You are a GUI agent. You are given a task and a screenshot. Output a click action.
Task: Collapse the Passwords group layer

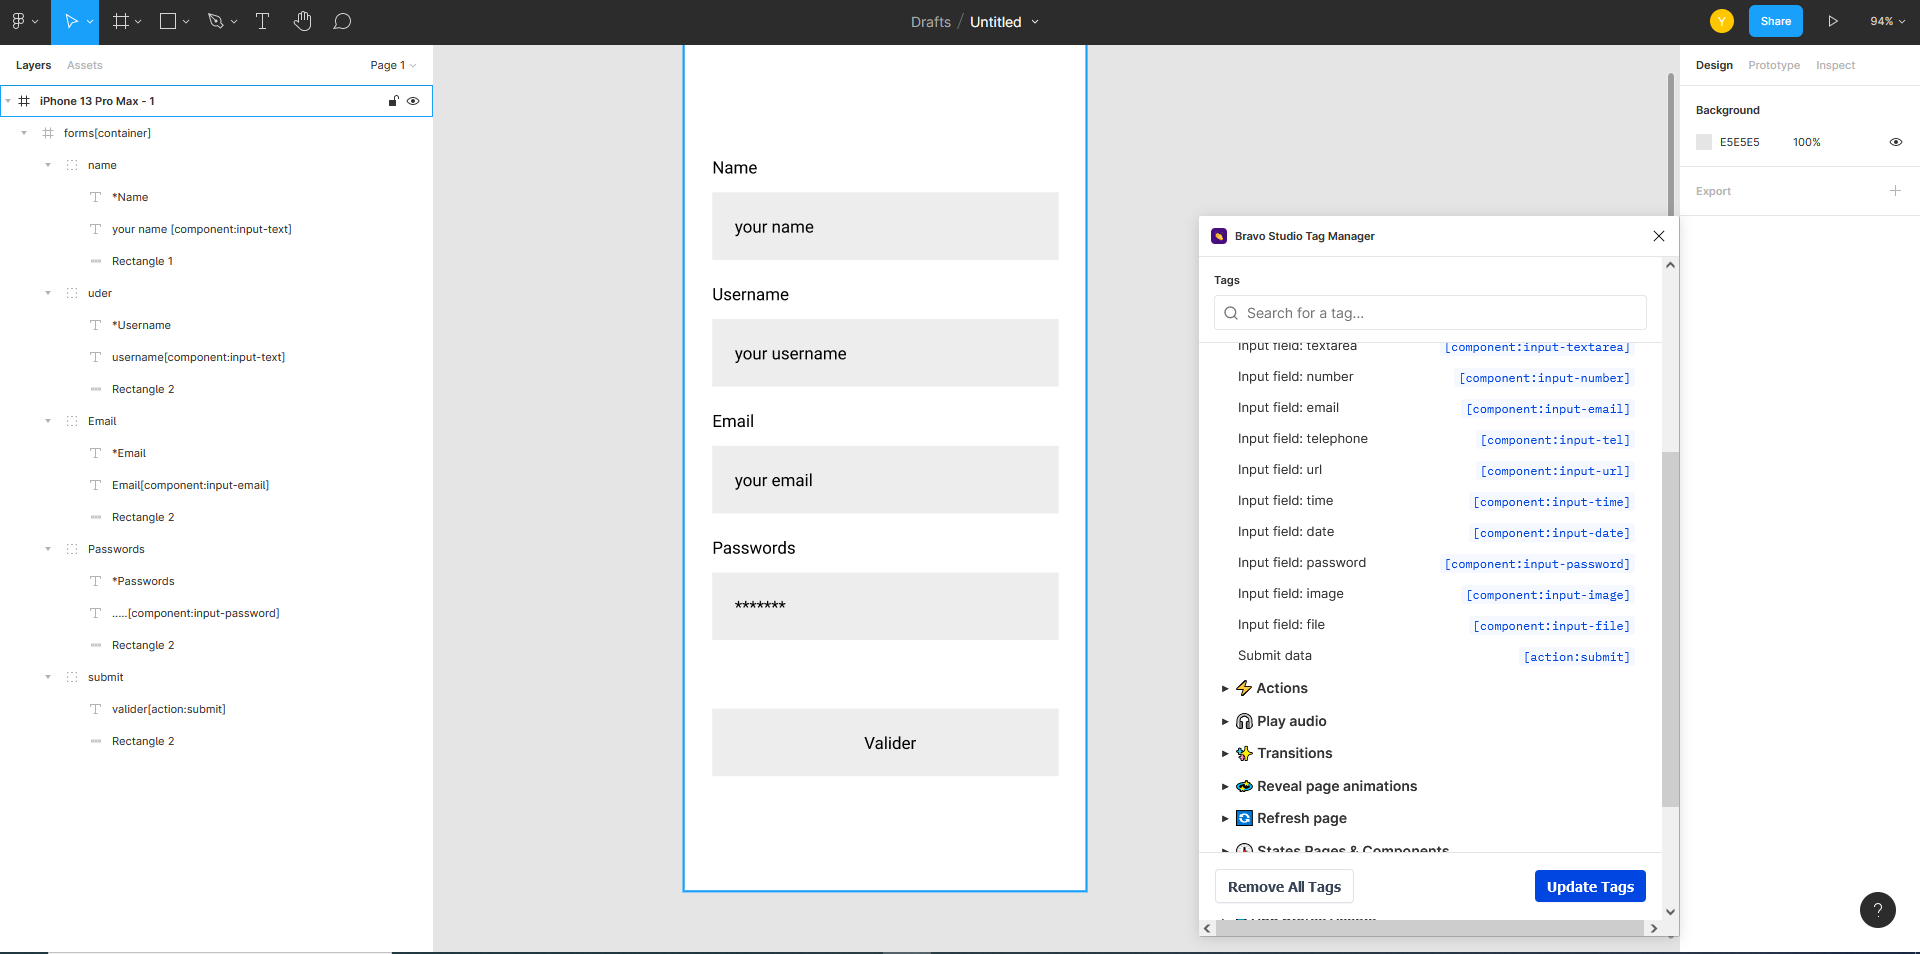48,549
